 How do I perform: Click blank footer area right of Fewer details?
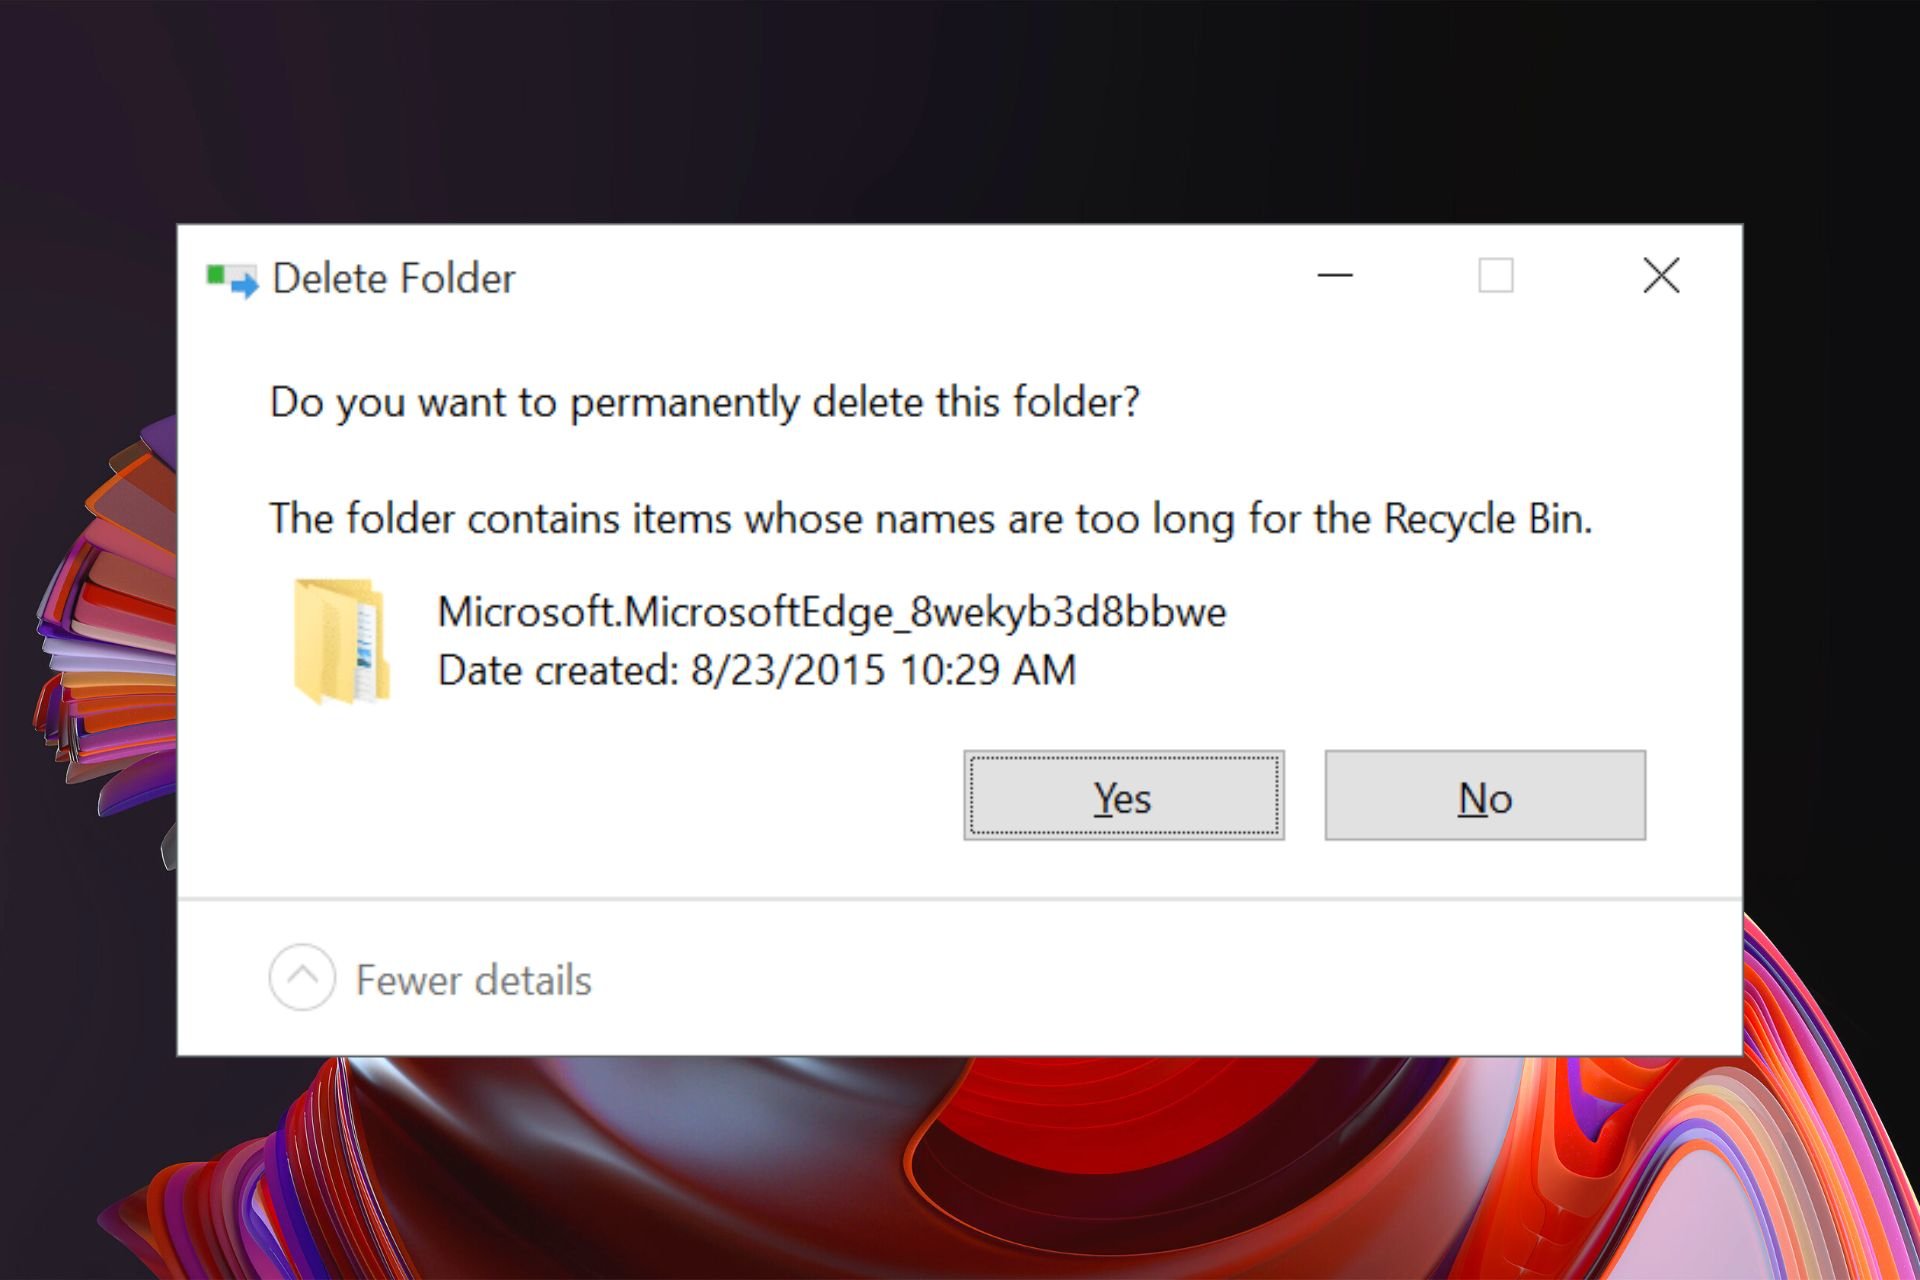point(1150,980)
